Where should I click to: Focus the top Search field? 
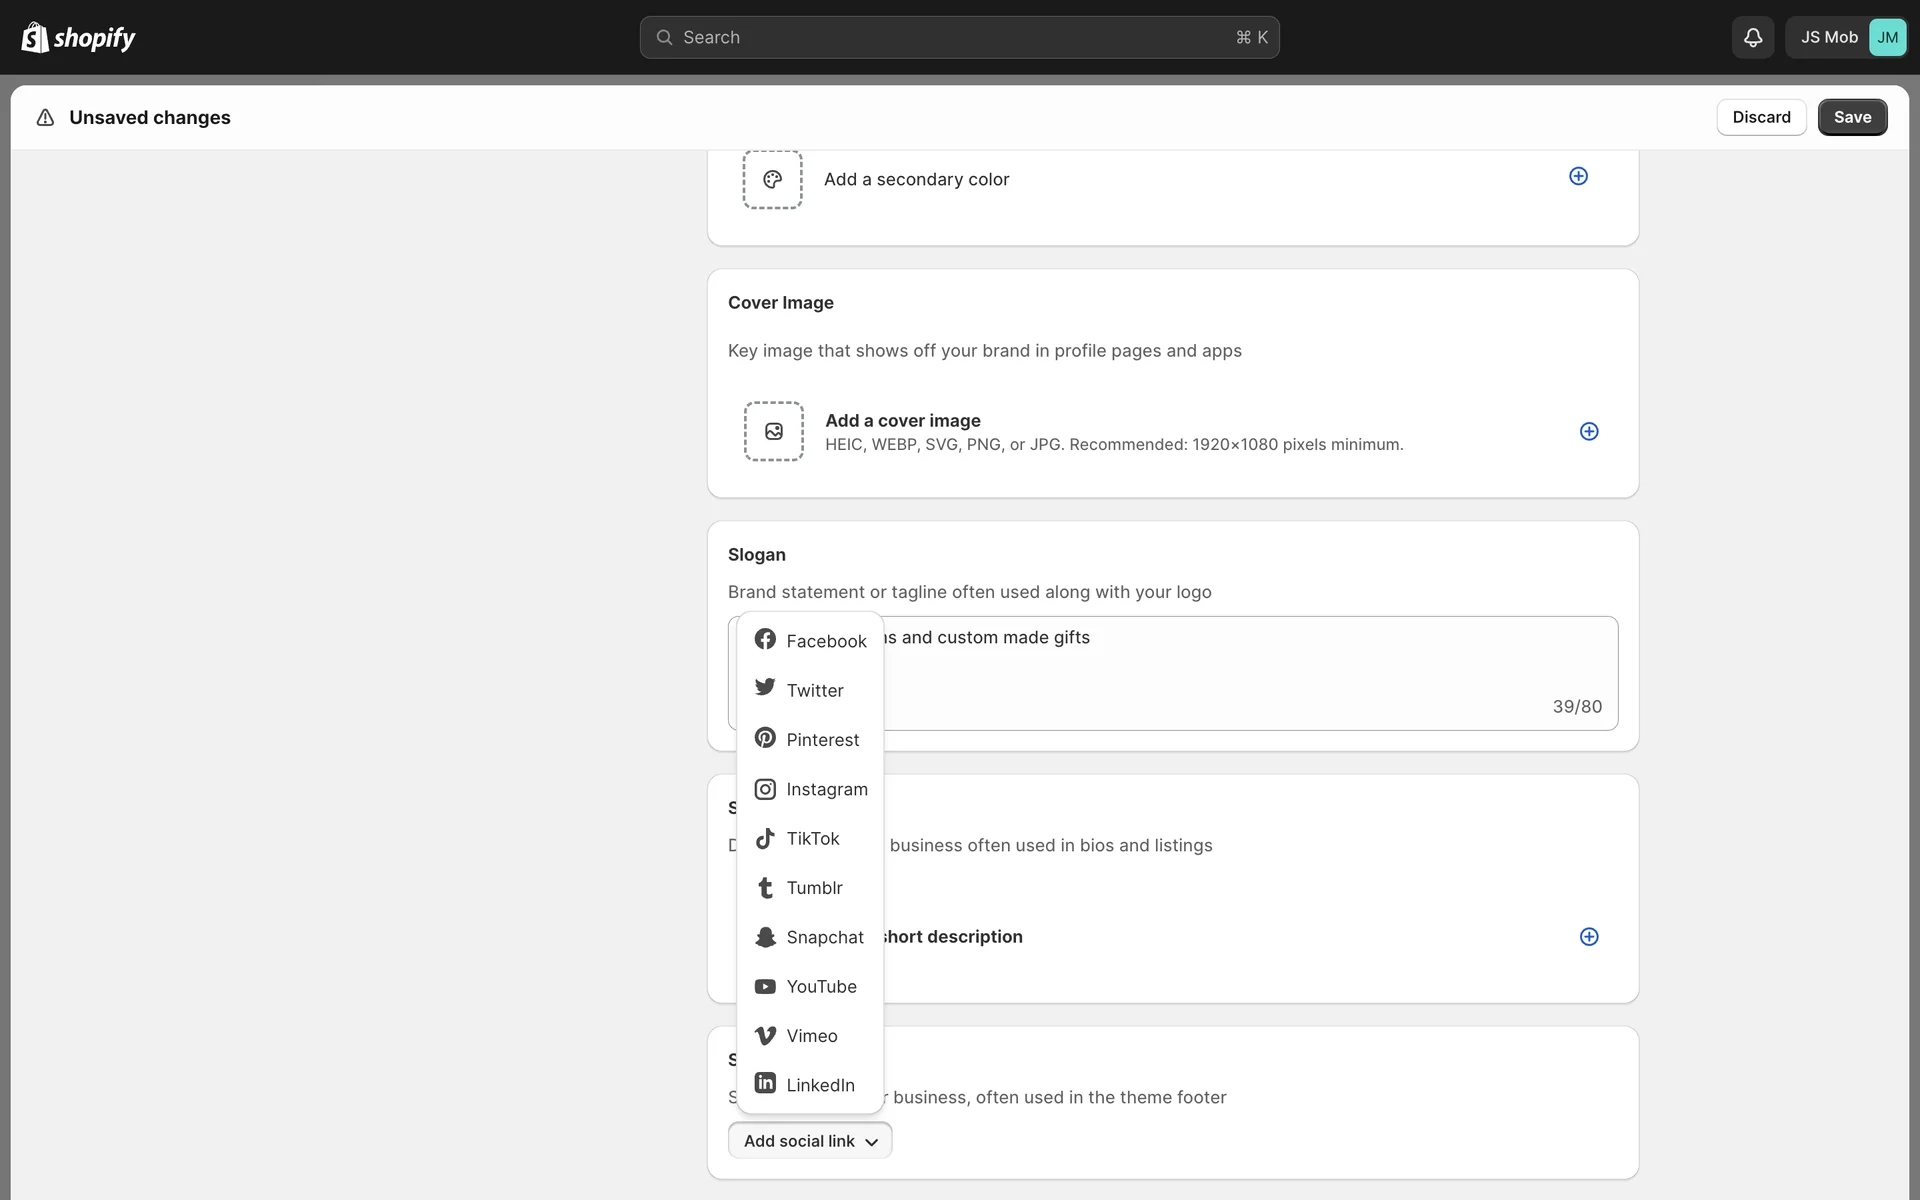(958, 37)
